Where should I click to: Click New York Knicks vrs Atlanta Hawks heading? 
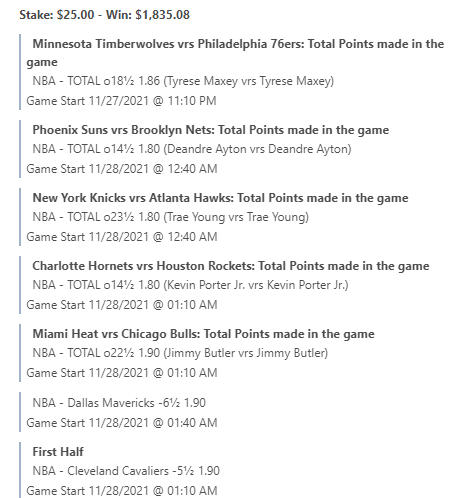(x=220, y=198)
